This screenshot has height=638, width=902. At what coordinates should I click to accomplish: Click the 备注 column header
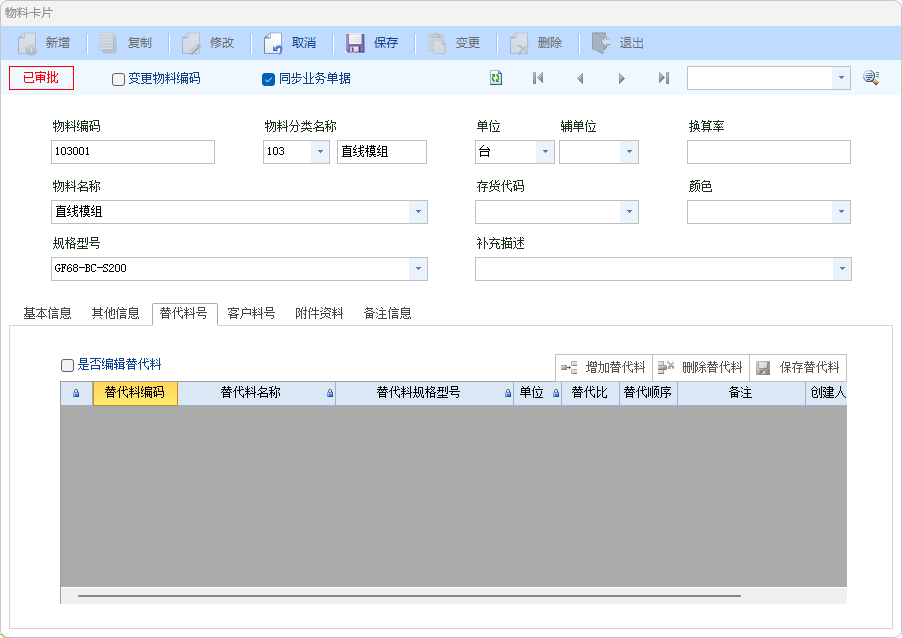[741, 393]
